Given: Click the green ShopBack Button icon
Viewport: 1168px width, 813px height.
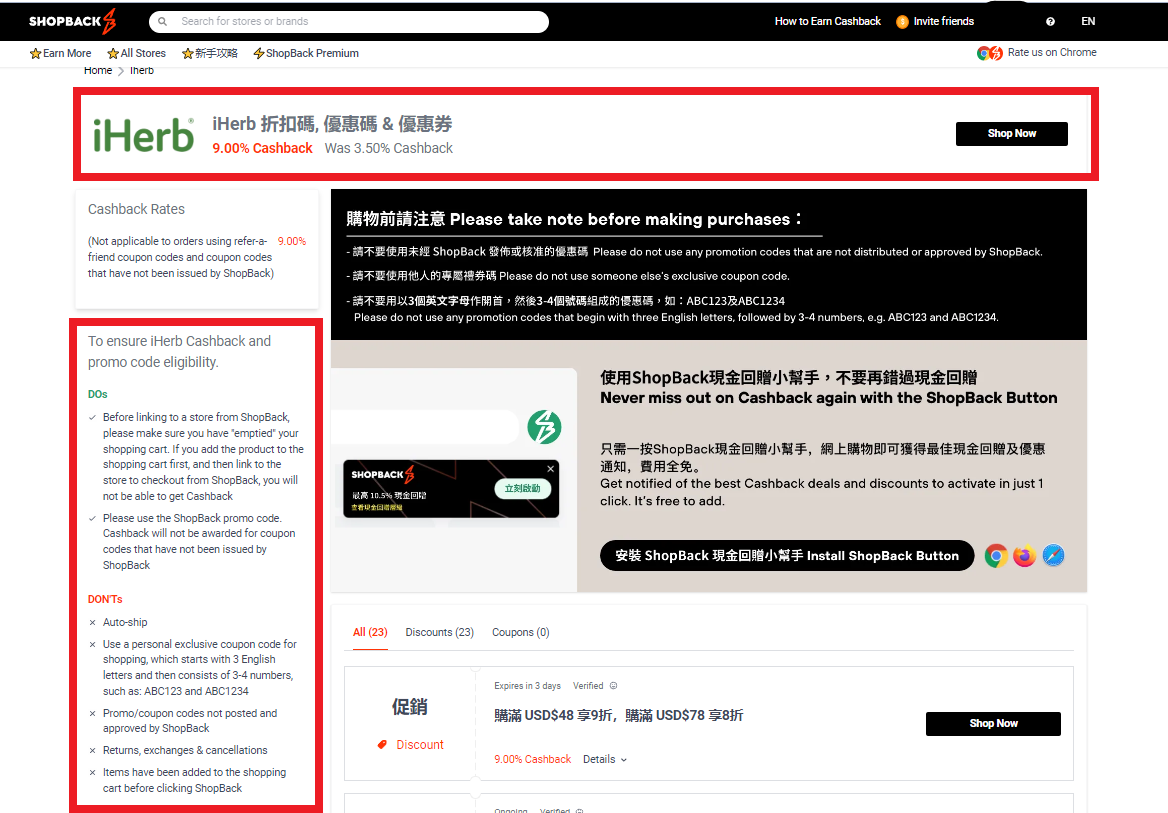Looking at the screenshot, I should pos(545,427).
